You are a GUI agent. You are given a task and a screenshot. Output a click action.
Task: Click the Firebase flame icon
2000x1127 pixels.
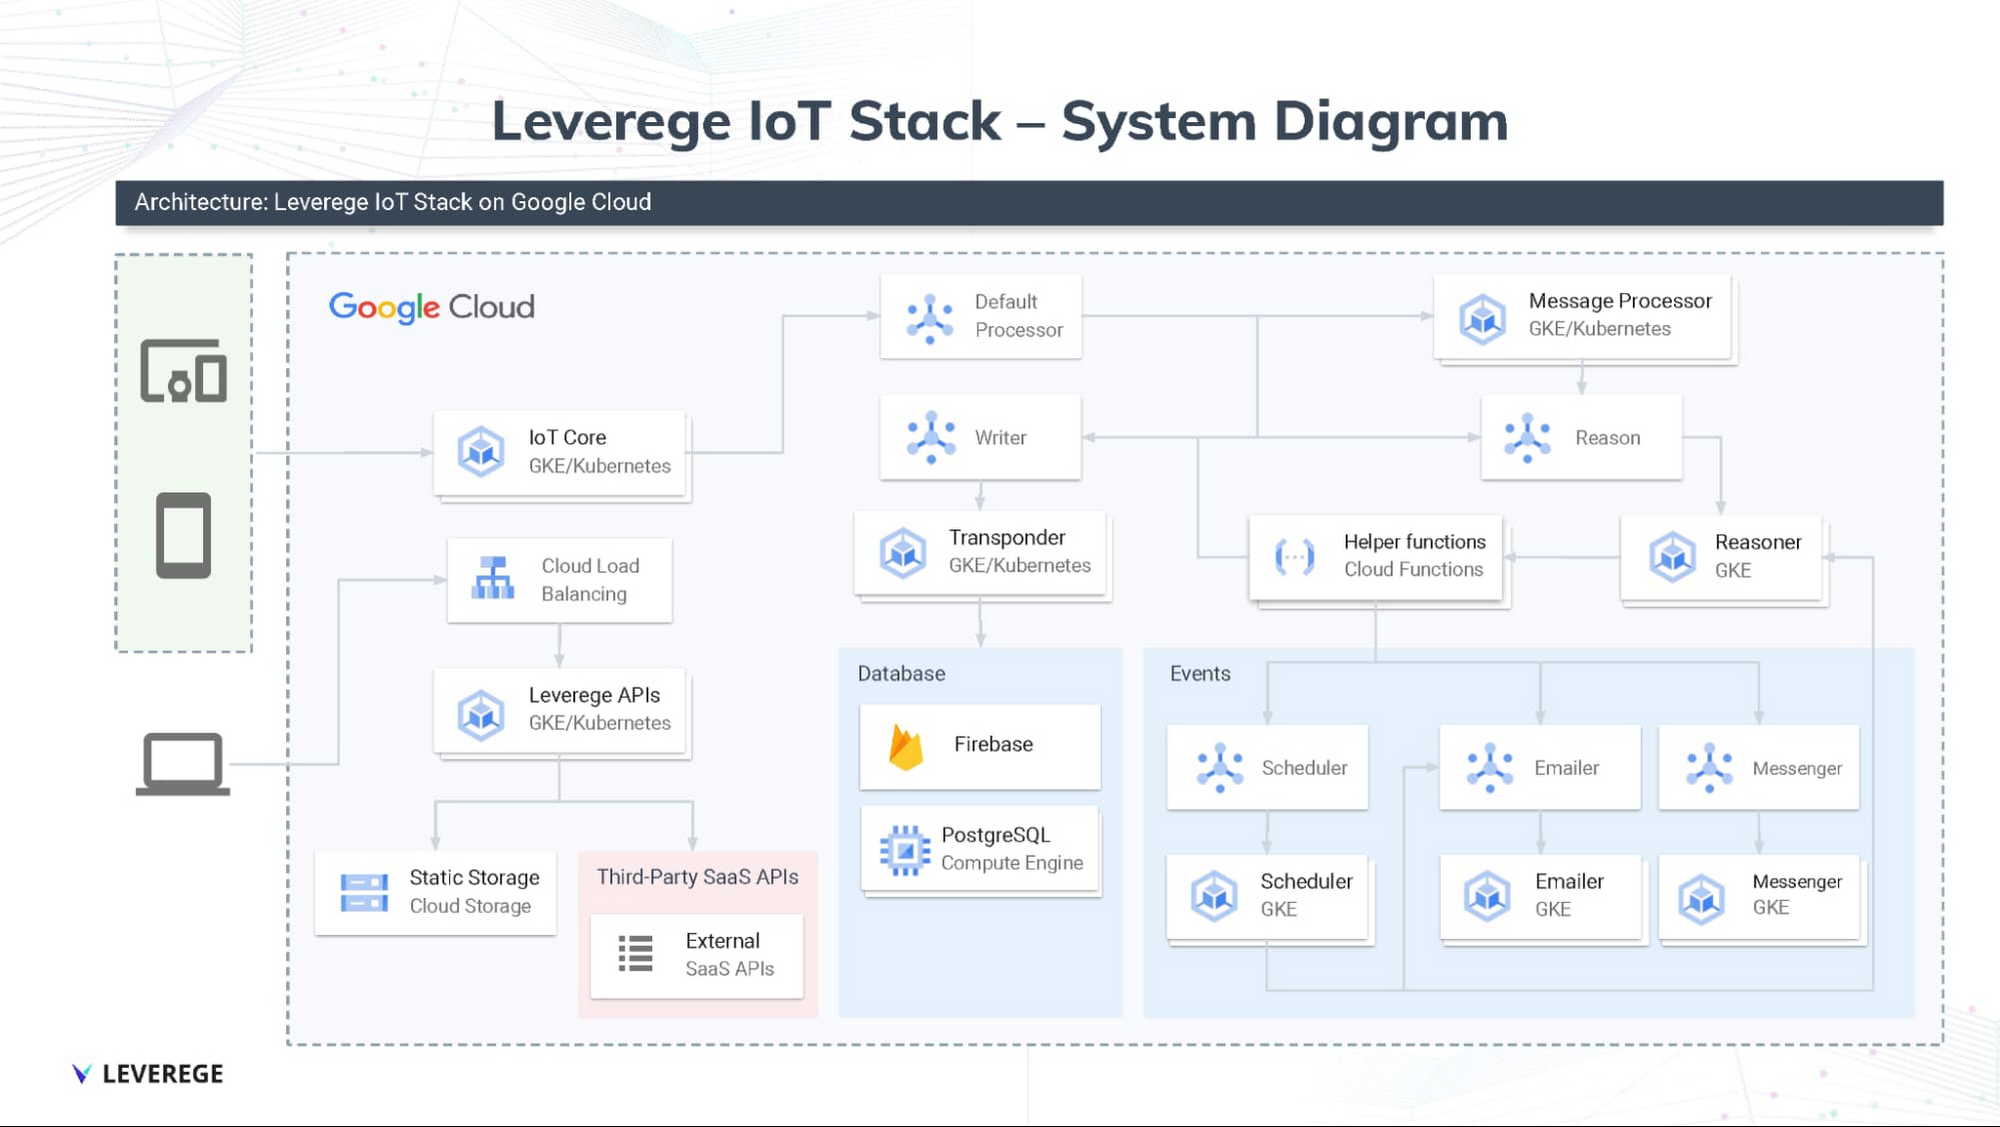pyautogui.click(x=906, y=747)
